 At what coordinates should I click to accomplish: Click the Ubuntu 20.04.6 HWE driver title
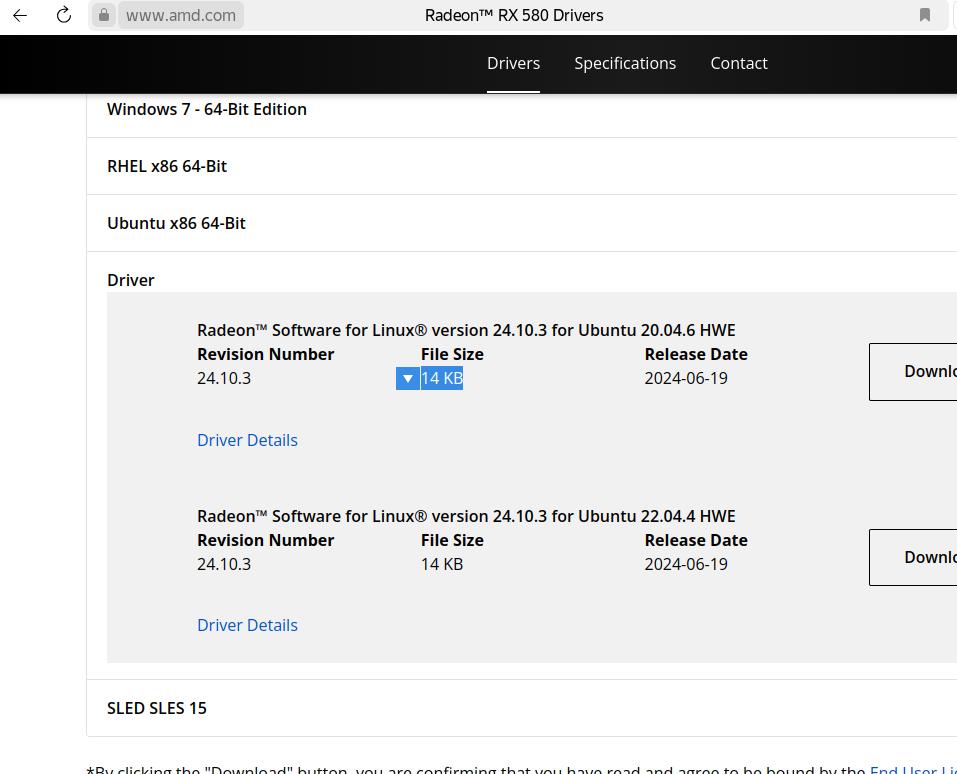[x=466, y=330]
